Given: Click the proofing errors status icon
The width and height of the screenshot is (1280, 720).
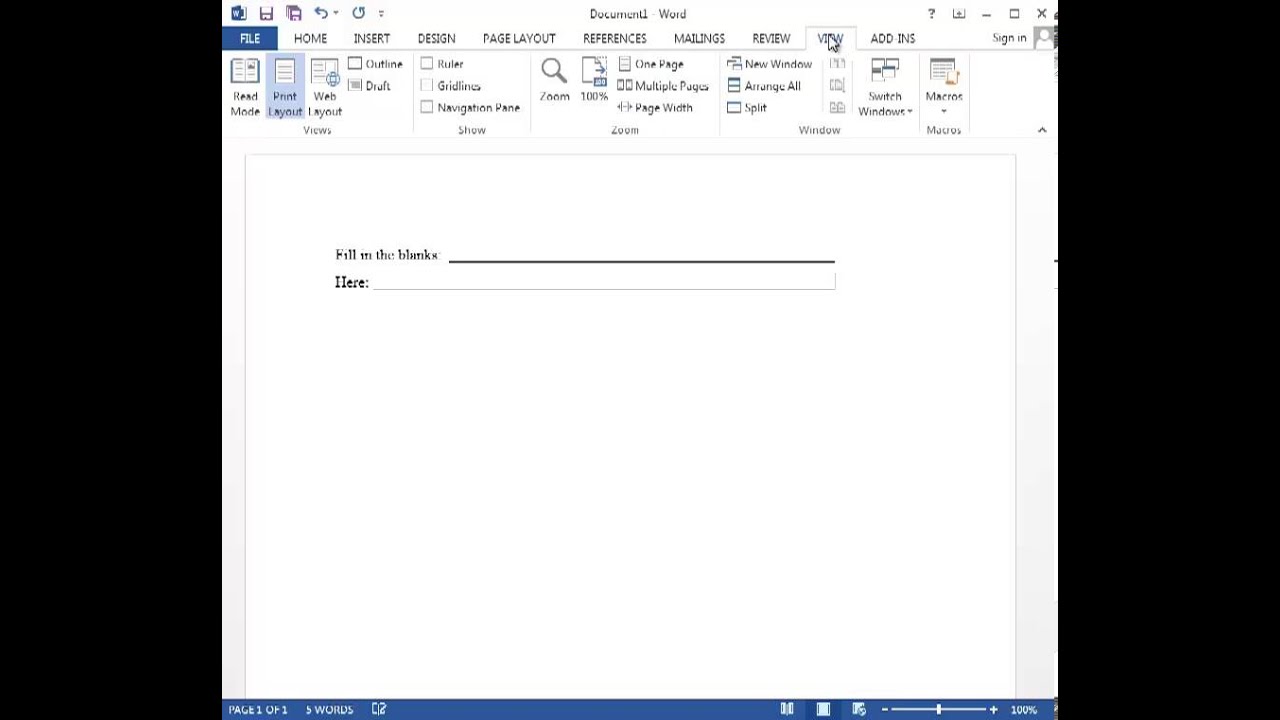Looking at the screenshot, I should pos(379,710).
